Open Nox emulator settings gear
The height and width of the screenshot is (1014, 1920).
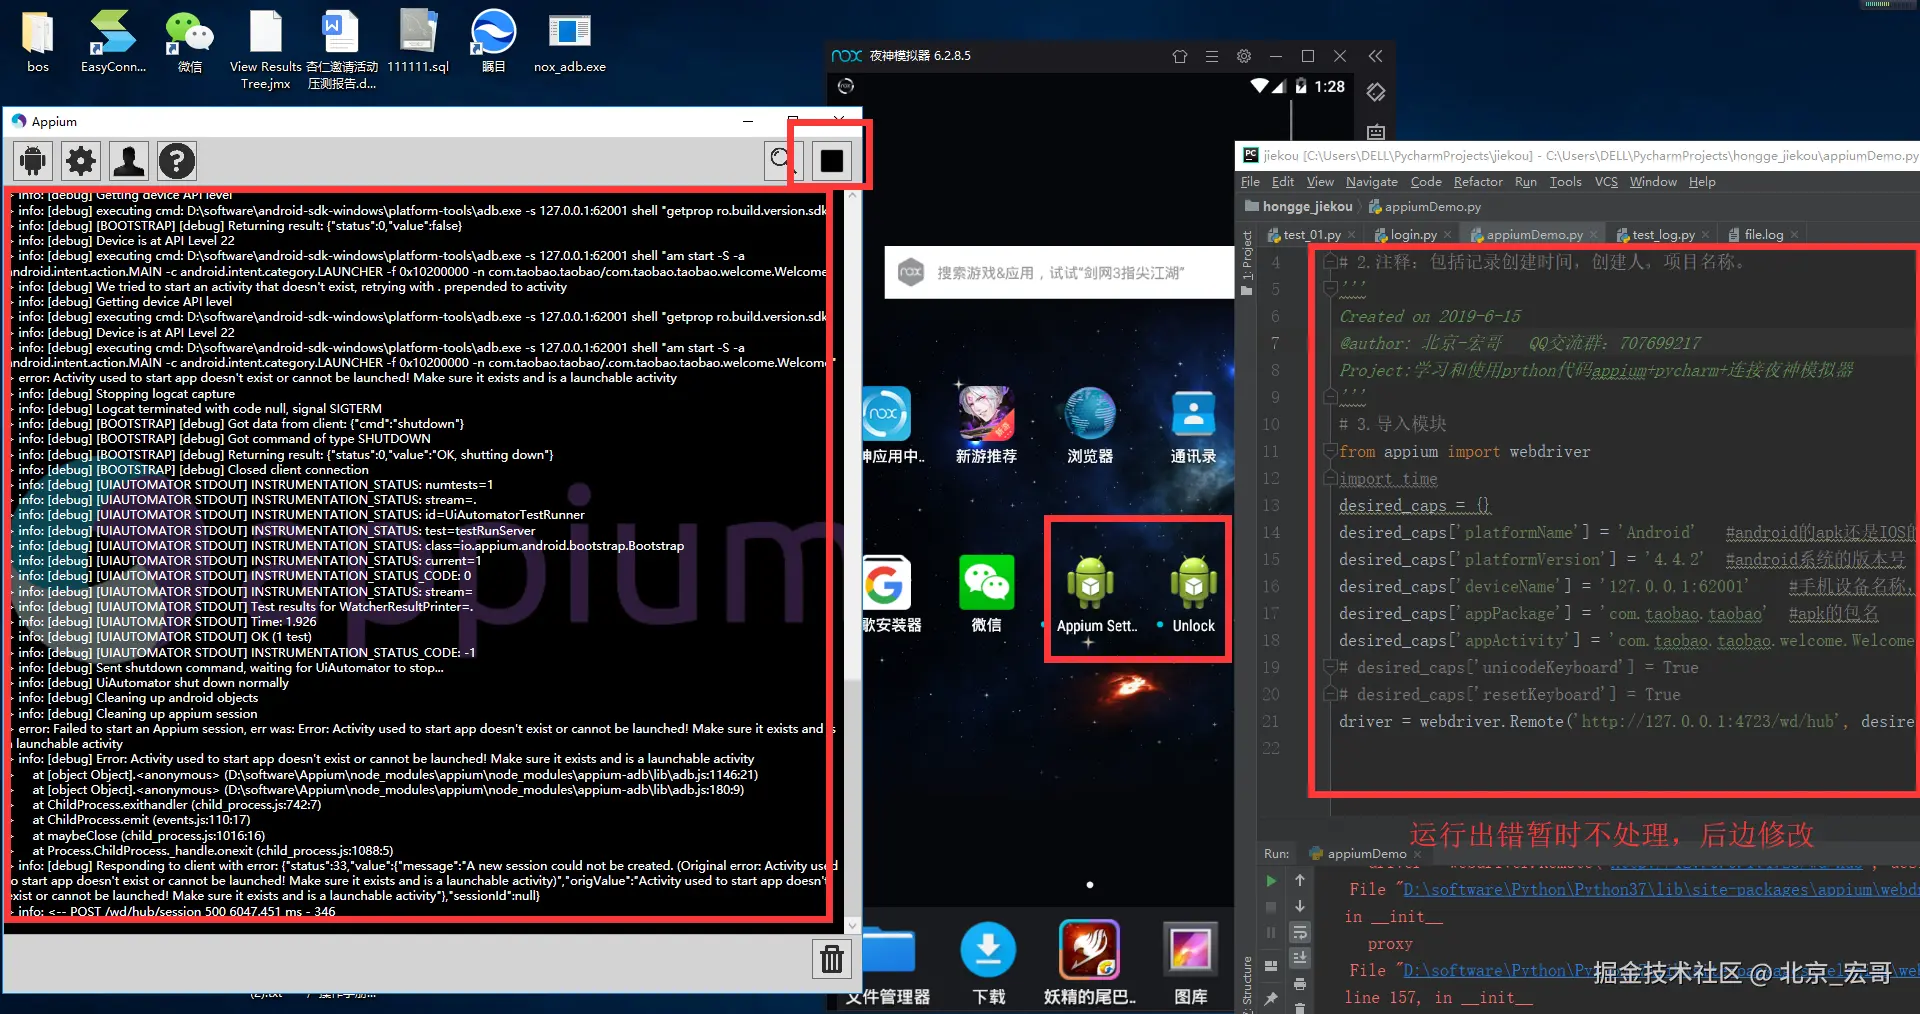pyautogui.click(x=1244, y=56)
